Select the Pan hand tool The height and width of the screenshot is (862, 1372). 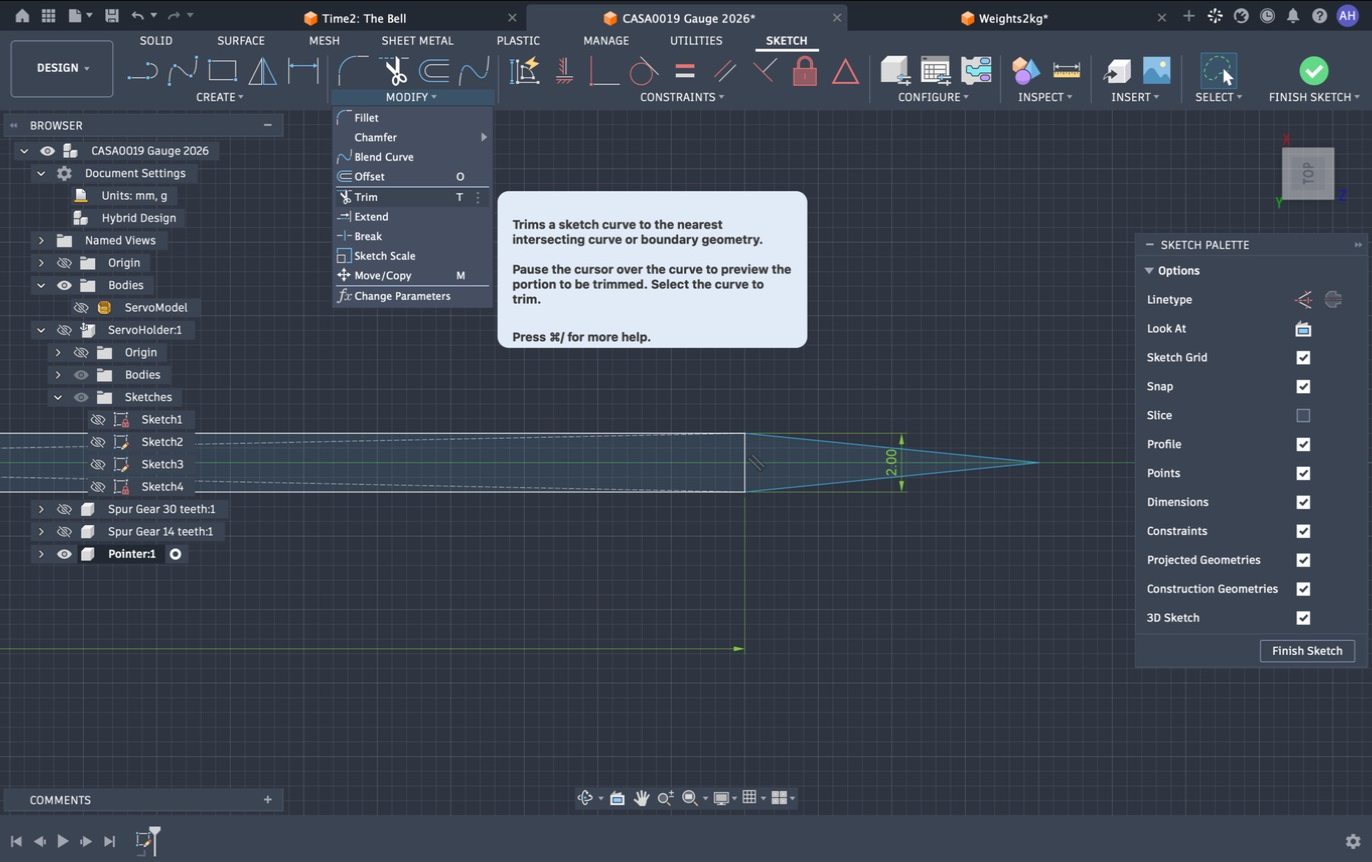pos(641,798)
